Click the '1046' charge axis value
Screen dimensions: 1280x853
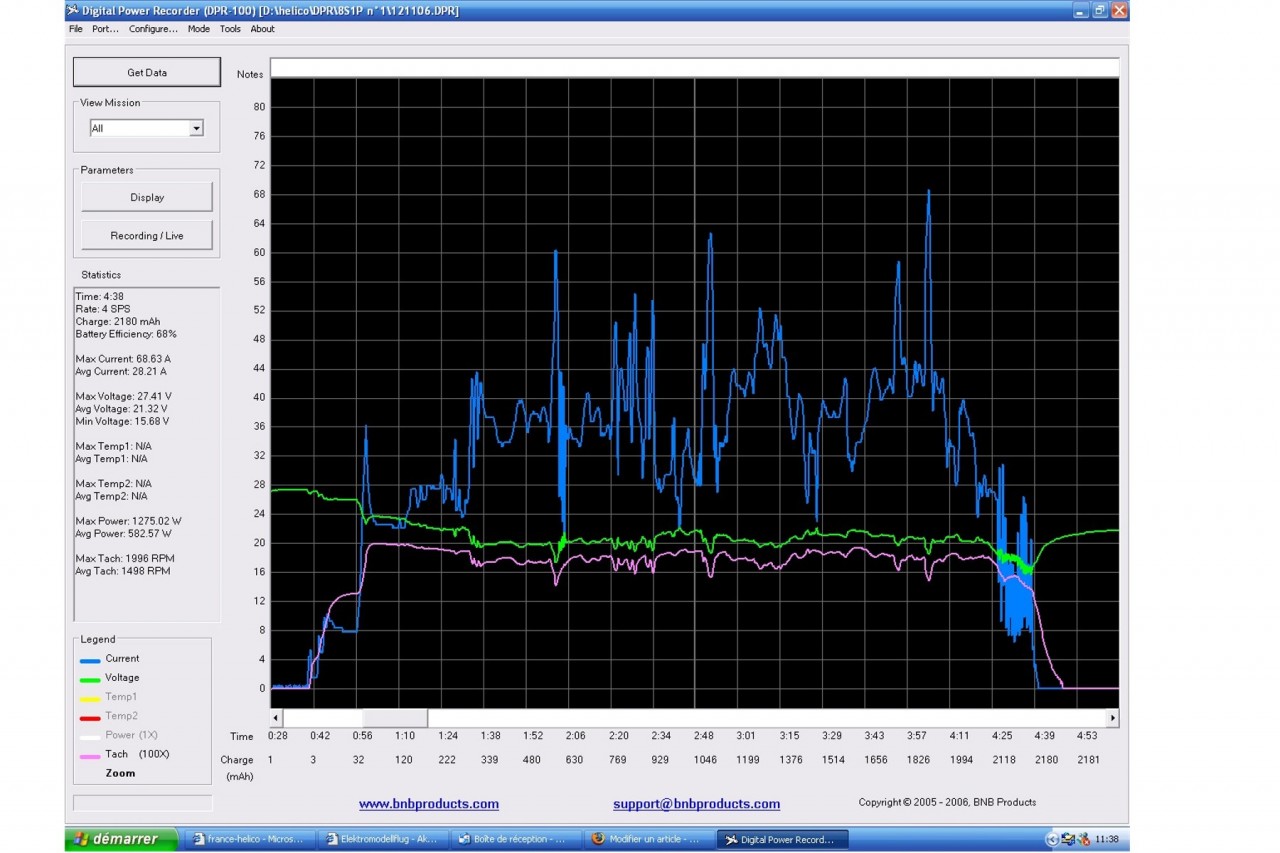706,760
